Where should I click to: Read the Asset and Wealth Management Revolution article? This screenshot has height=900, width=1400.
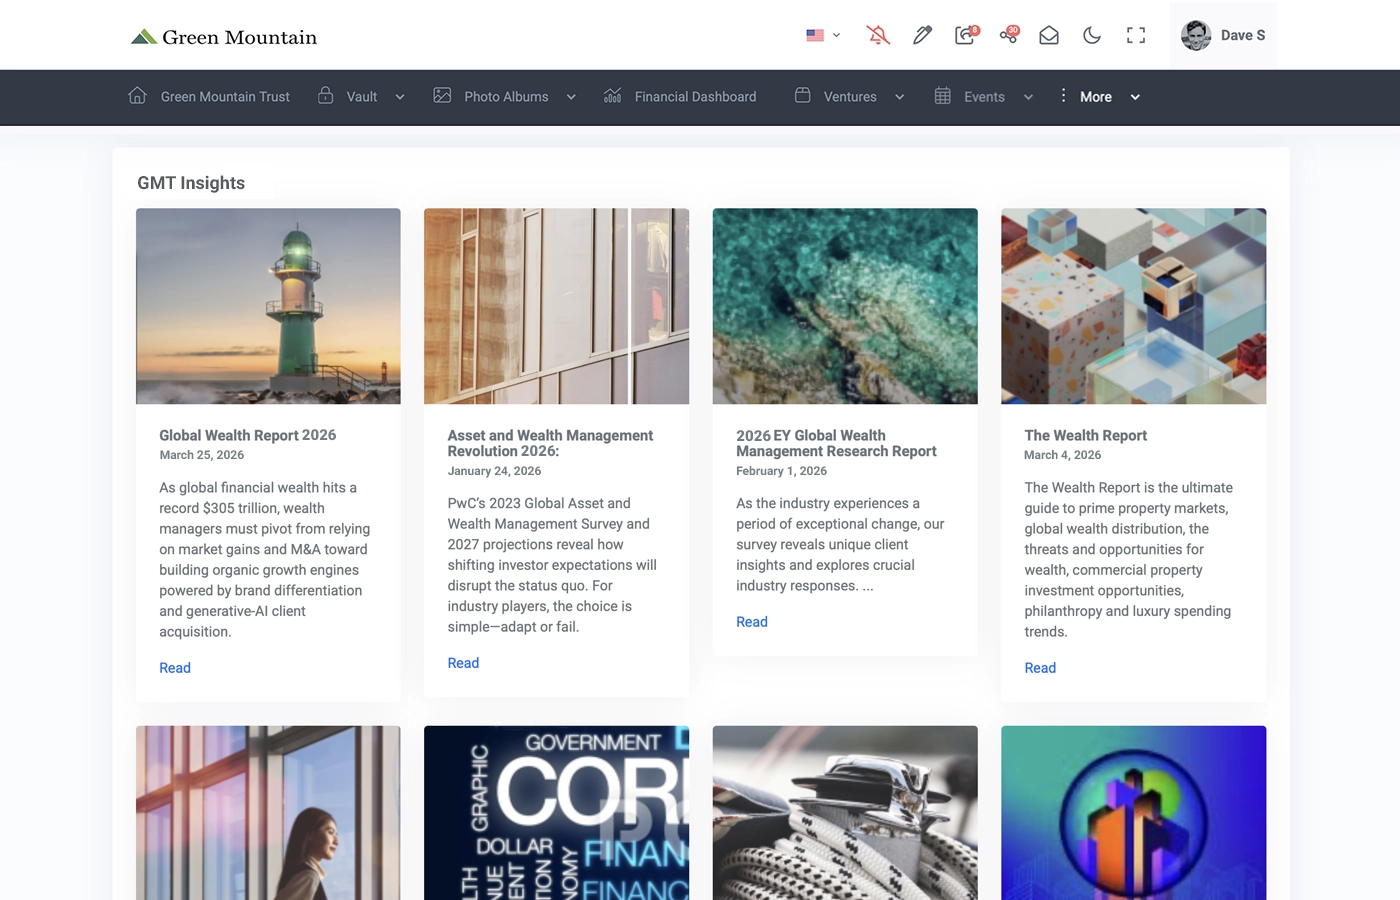(x=463, y=663)
